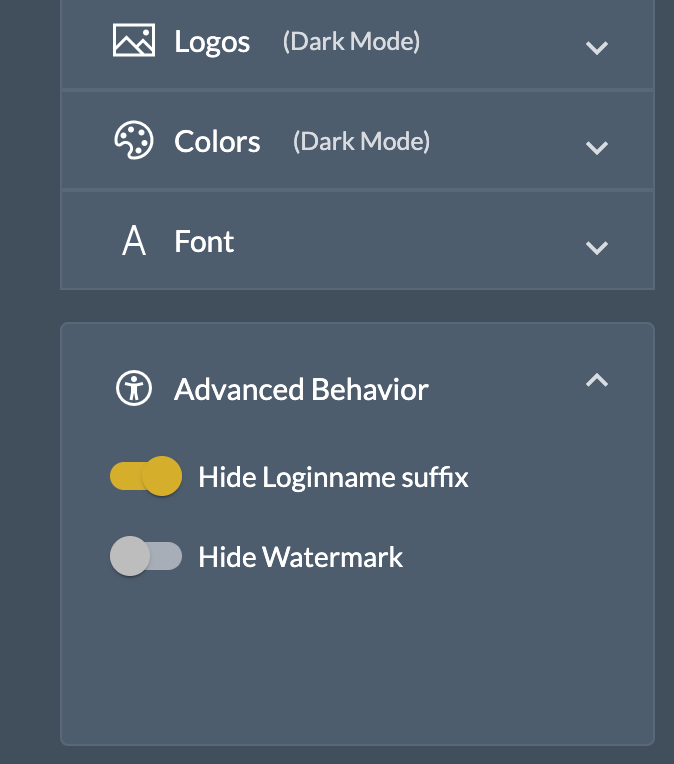
Task: Click the Colors palette icon
Action: (133, 141)
